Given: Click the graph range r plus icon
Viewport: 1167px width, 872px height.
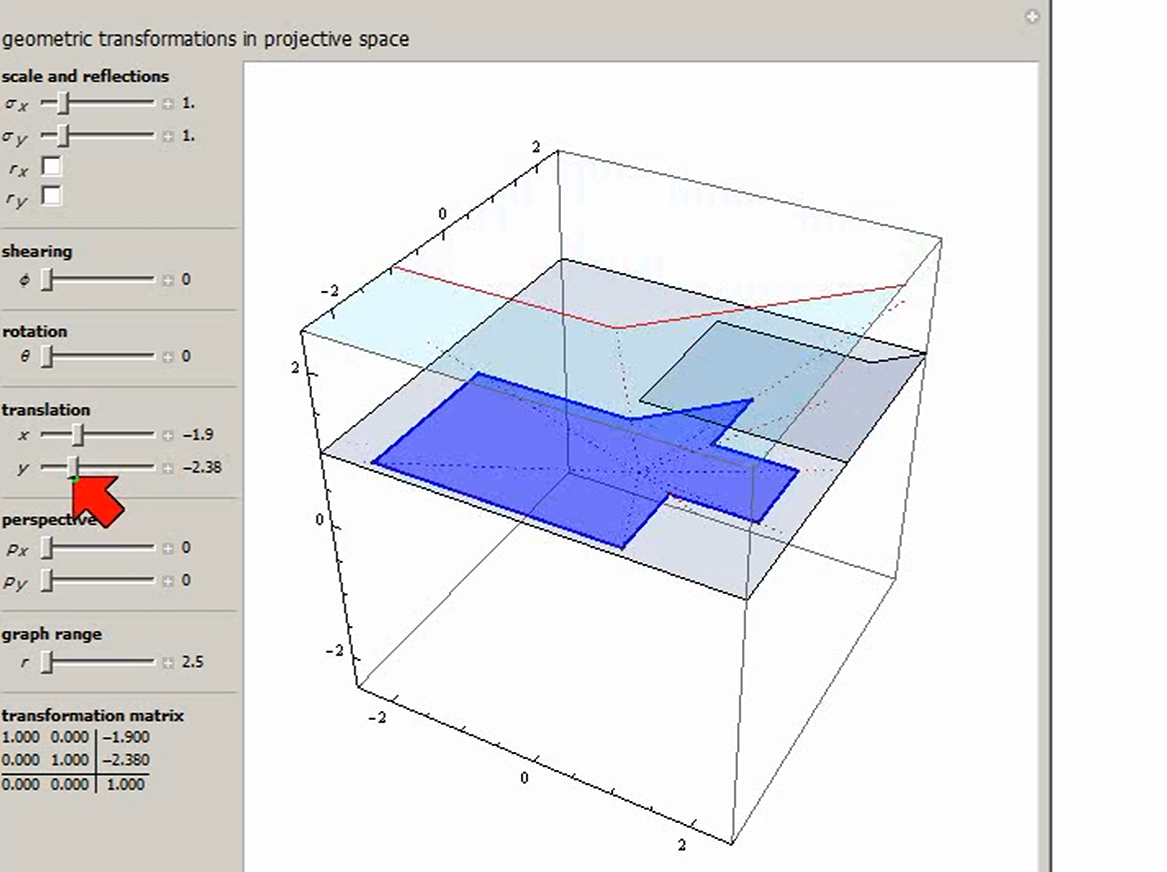Looking at the screenshot, I should tap(168, 662).
